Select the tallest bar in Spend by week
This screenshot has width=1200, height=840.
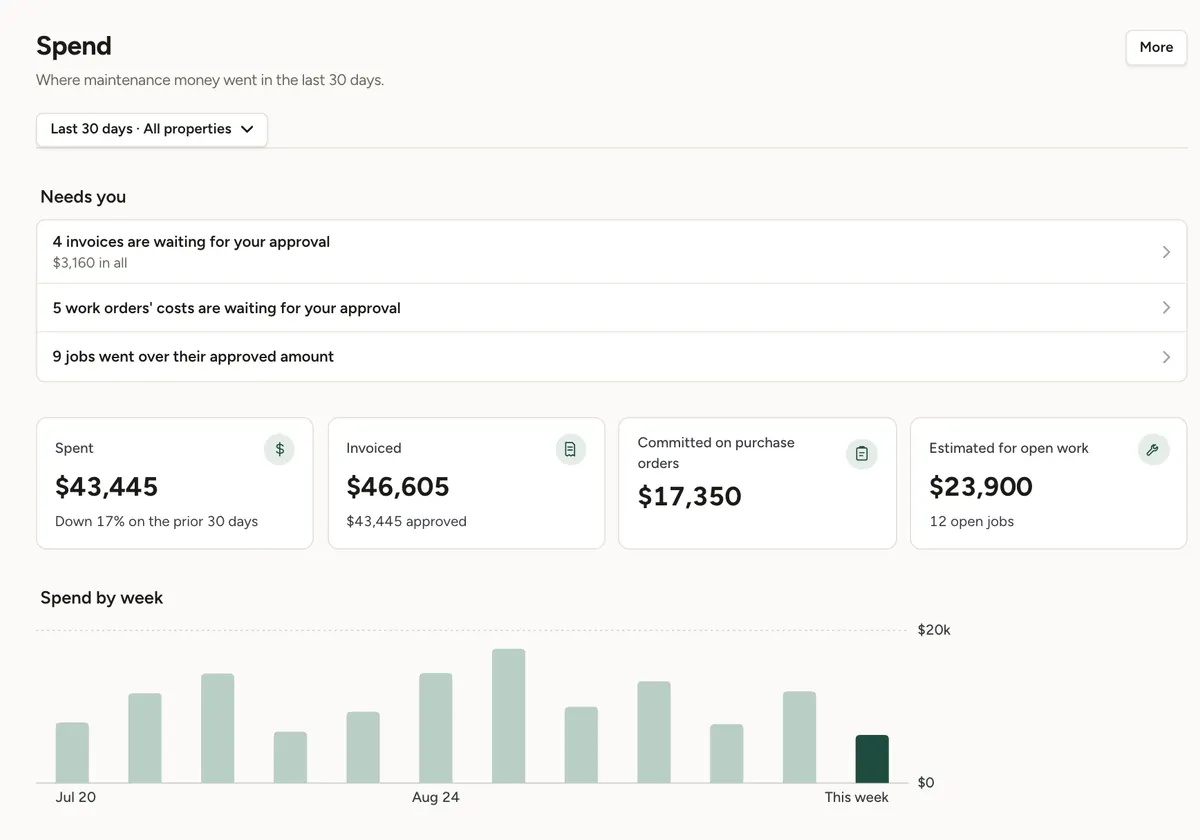[x=509, y=716]
